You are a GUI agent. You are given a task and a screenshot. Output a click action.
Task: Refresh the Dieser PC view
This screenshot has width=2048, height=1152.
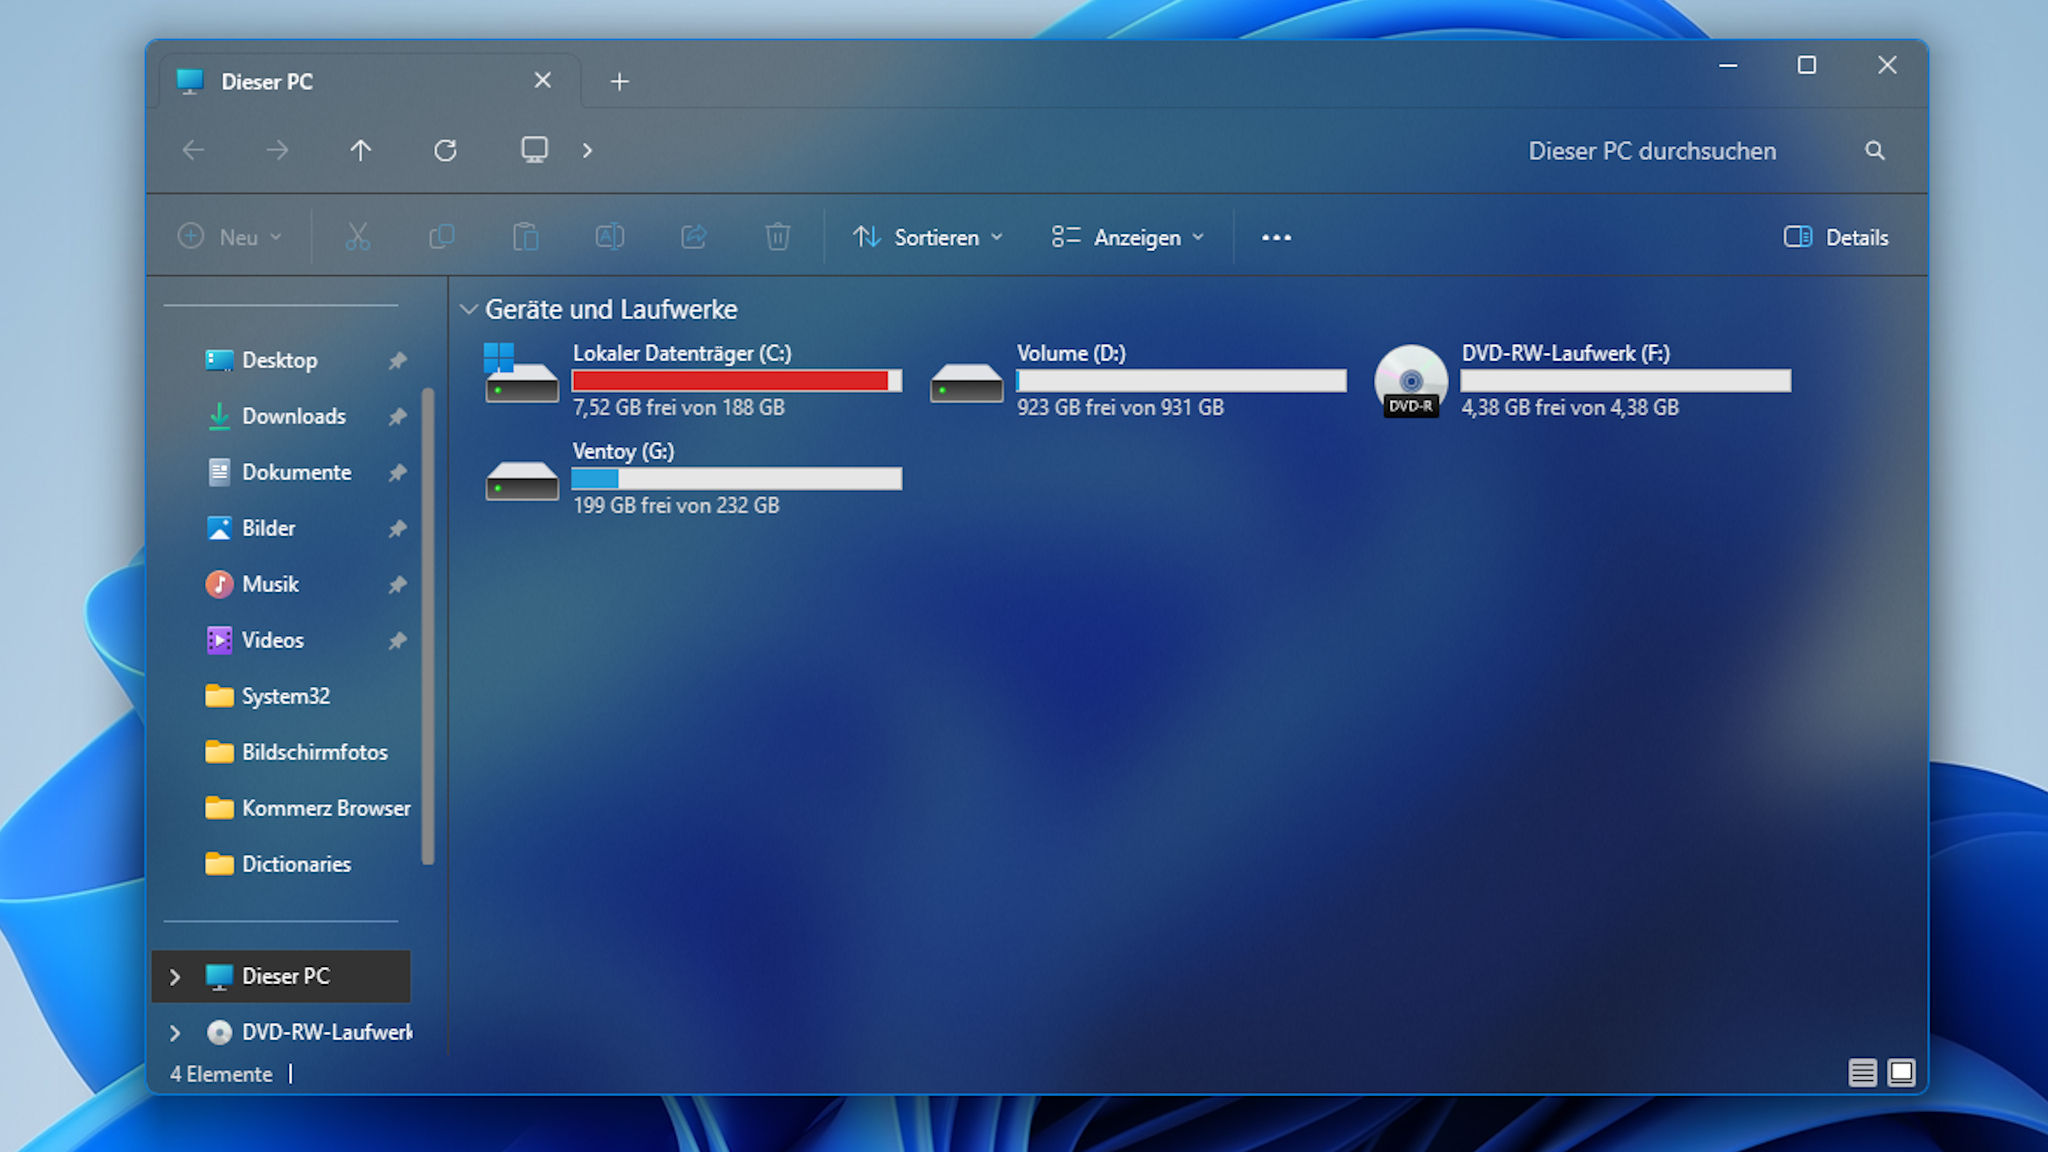(445, 150)
